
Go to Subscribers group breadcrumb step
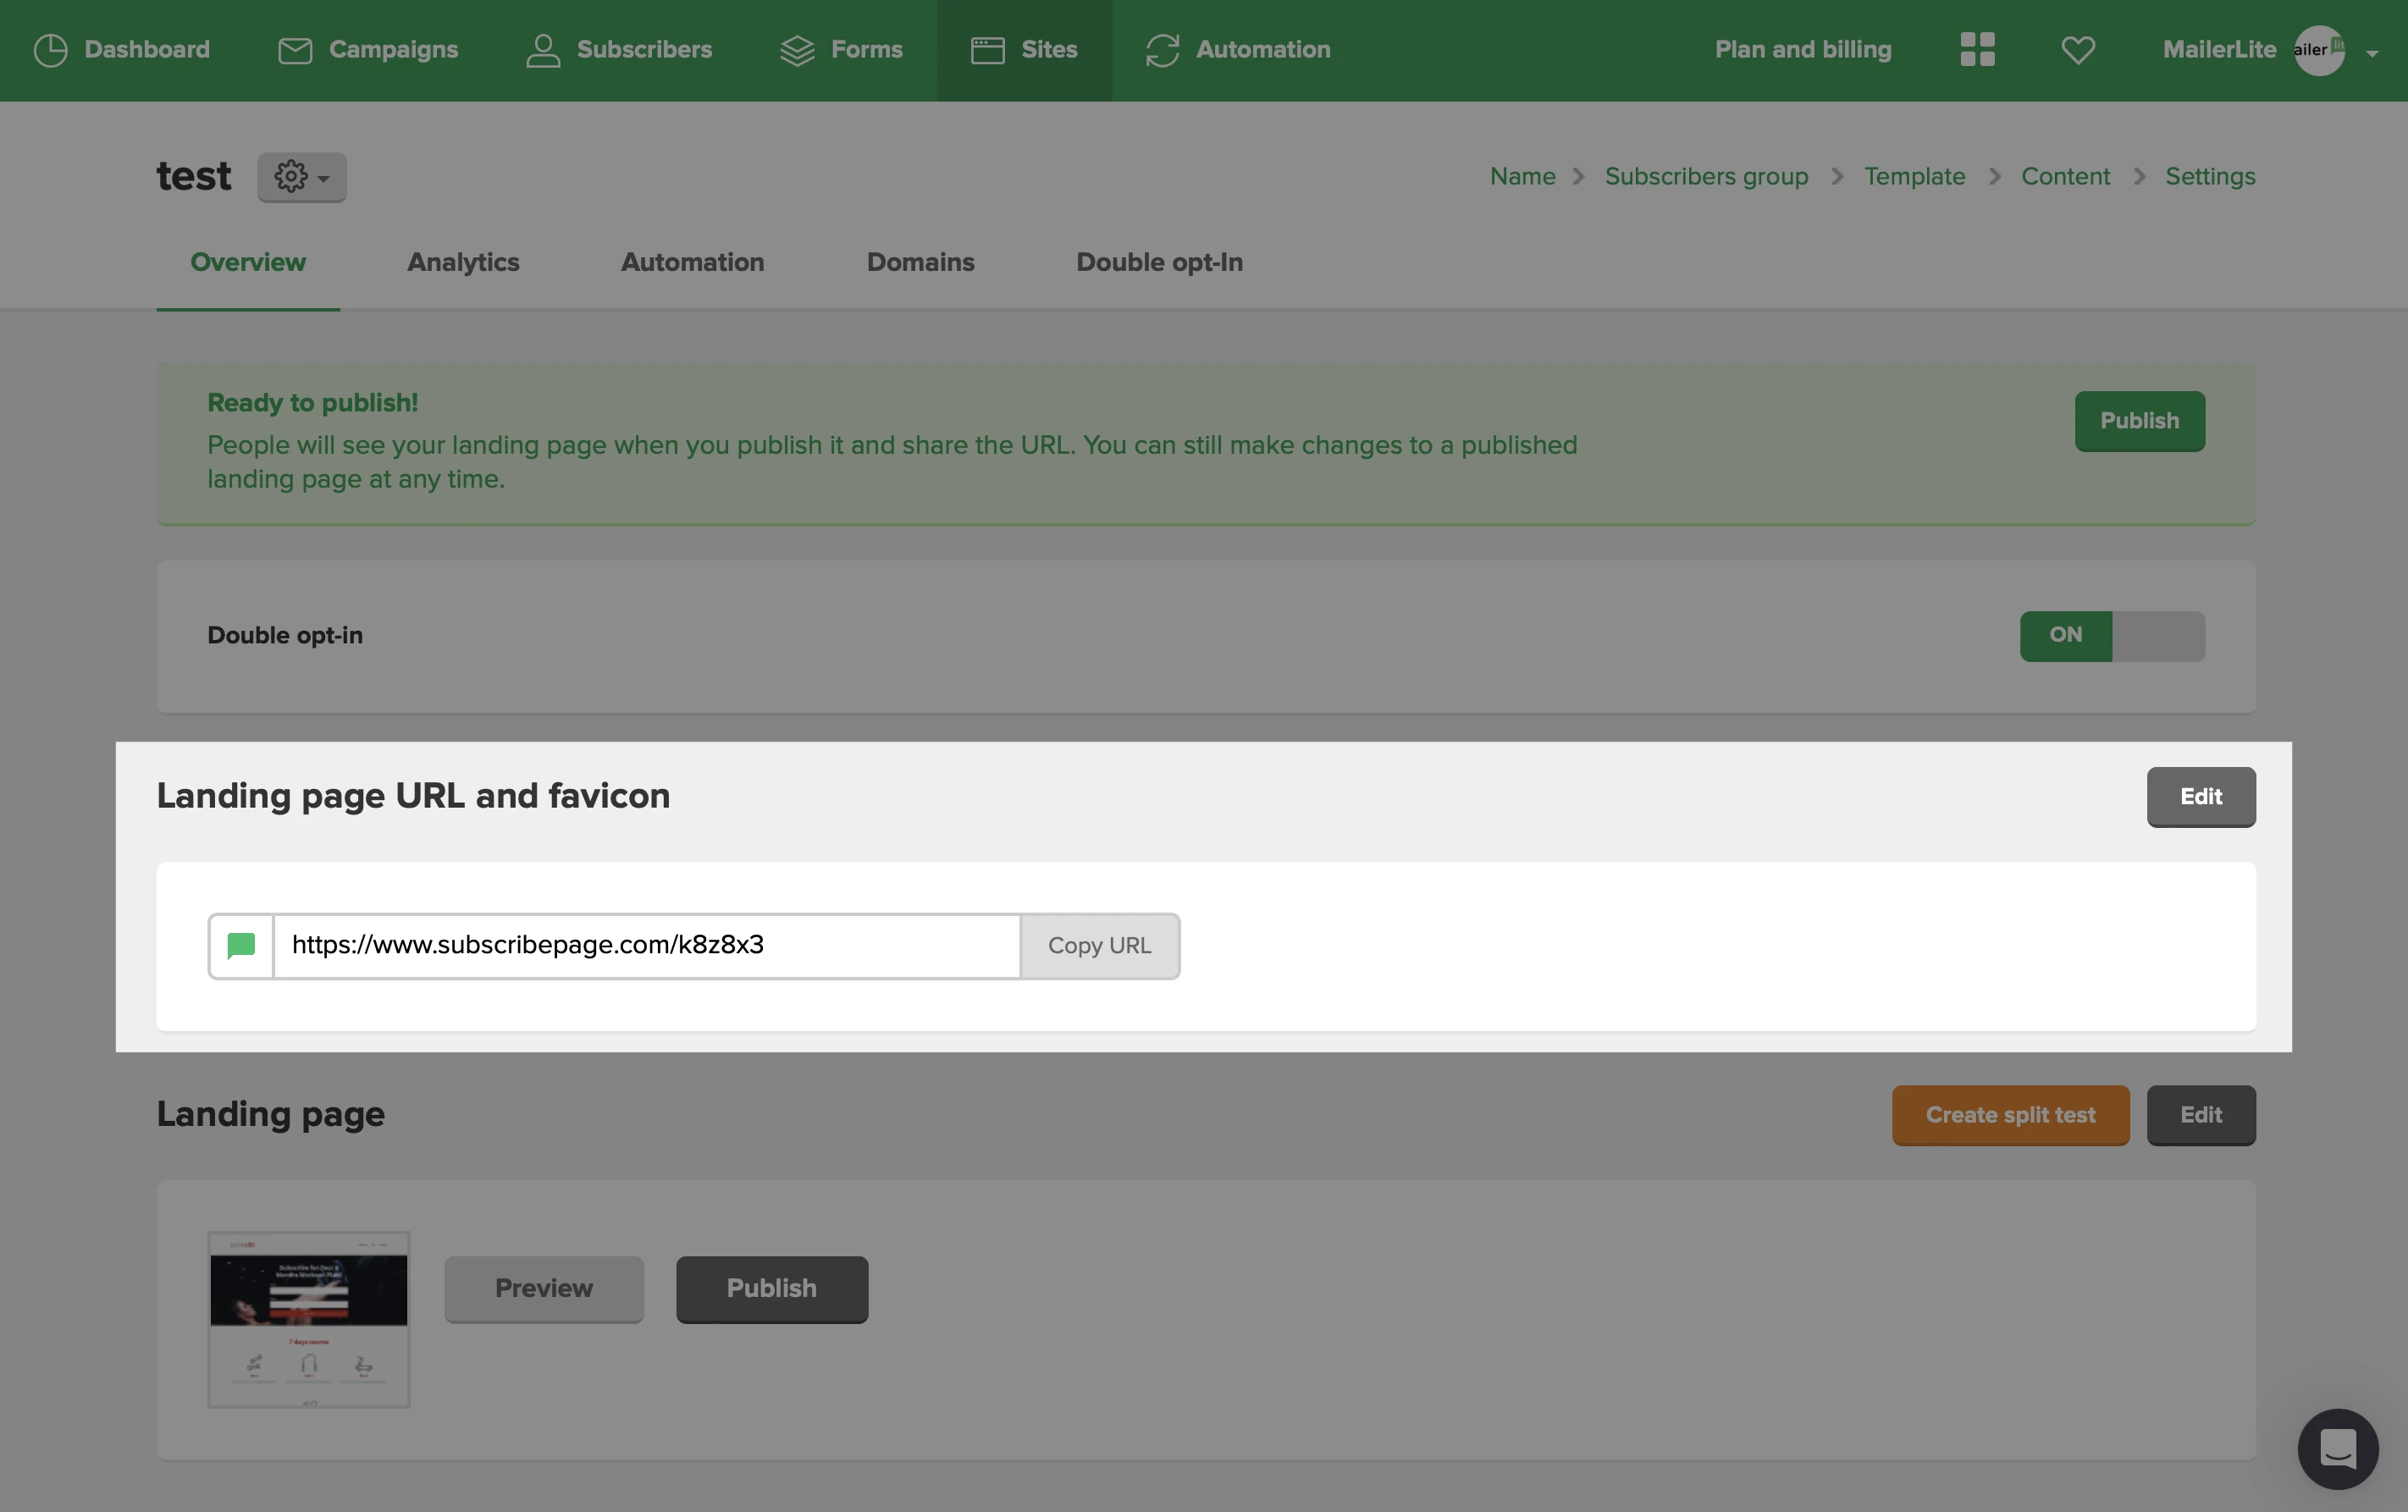(x=1706, y=176)
